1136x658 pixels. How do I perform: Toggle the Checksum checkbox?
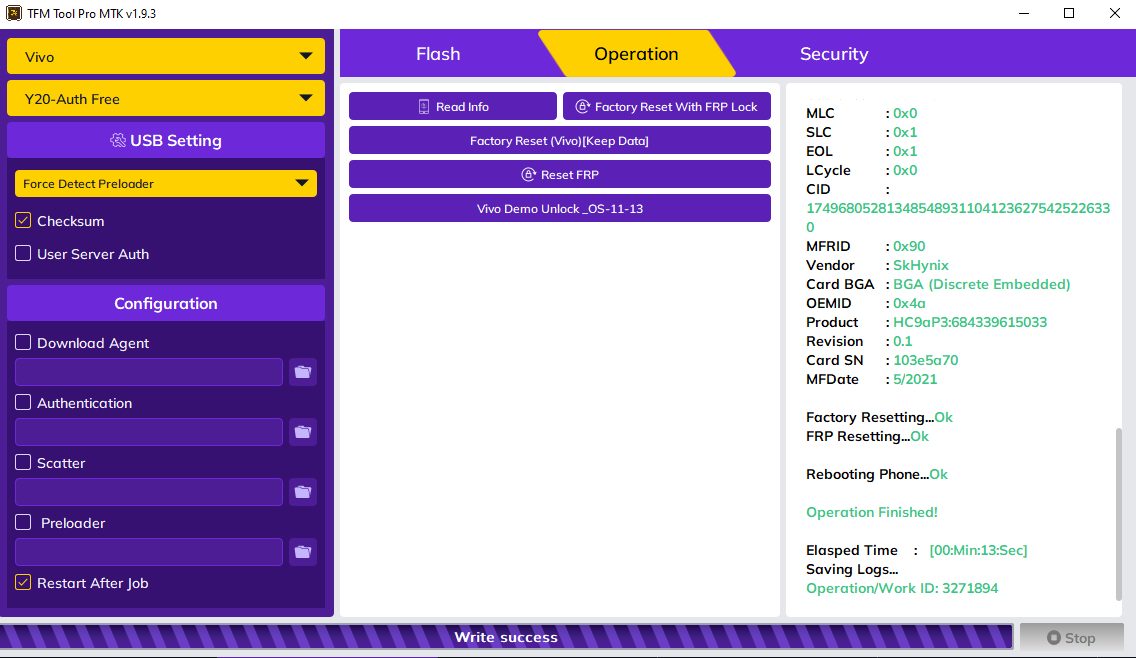tap(23, 220)
